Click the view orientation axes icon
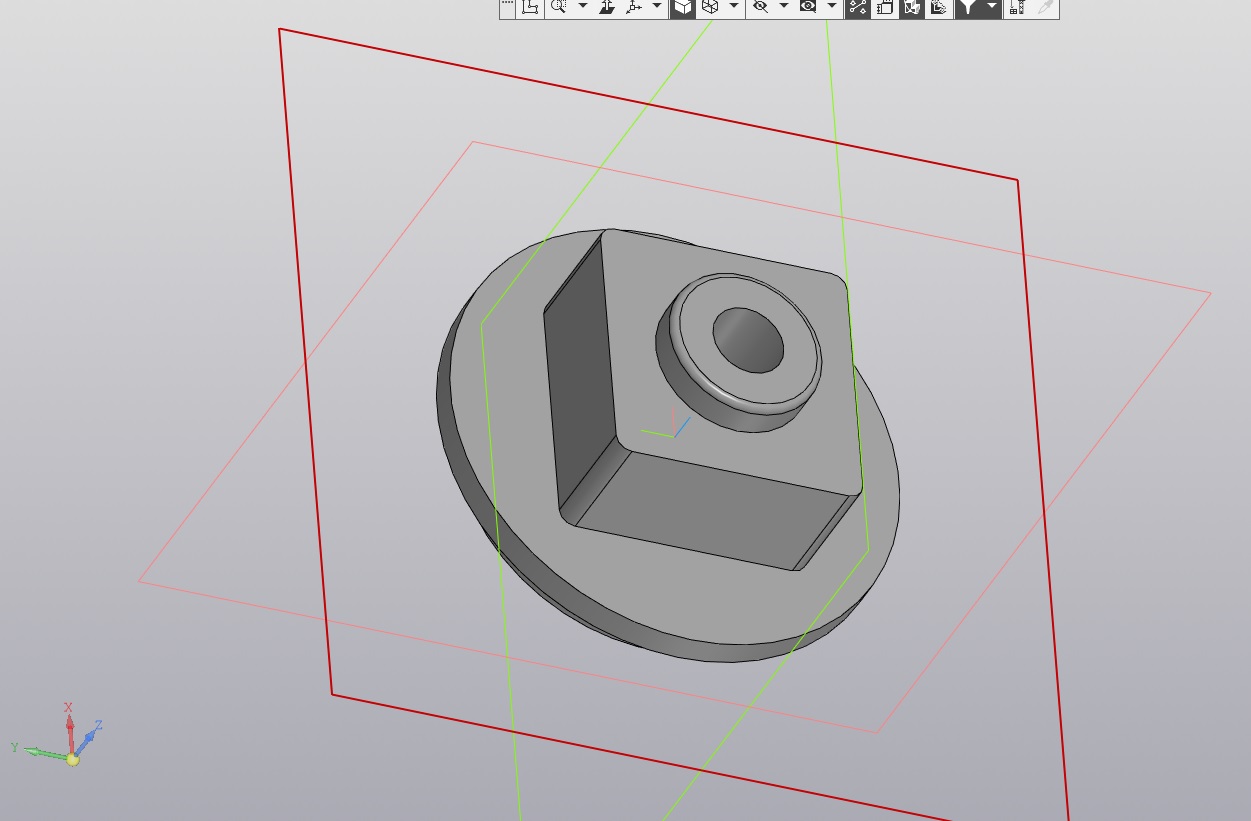The height and width of the screenshot is (821, 1251). [634, 7]
